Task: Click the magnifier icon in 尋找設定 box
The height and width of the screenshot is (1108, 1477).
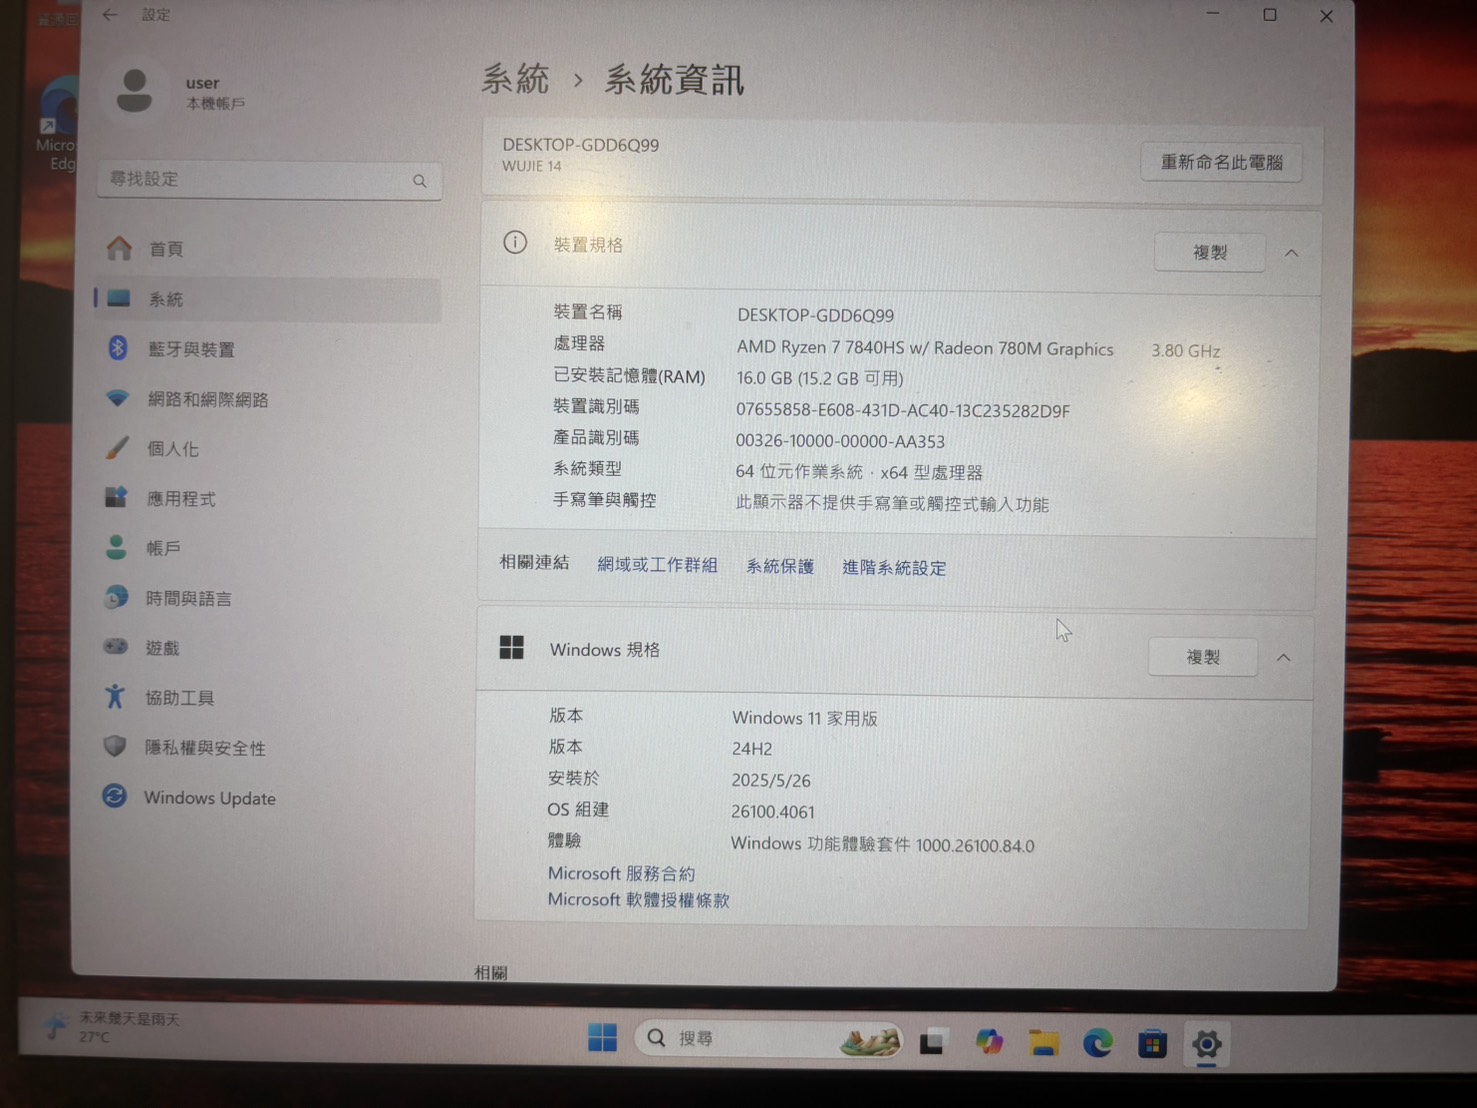Action: click(419, 181)
